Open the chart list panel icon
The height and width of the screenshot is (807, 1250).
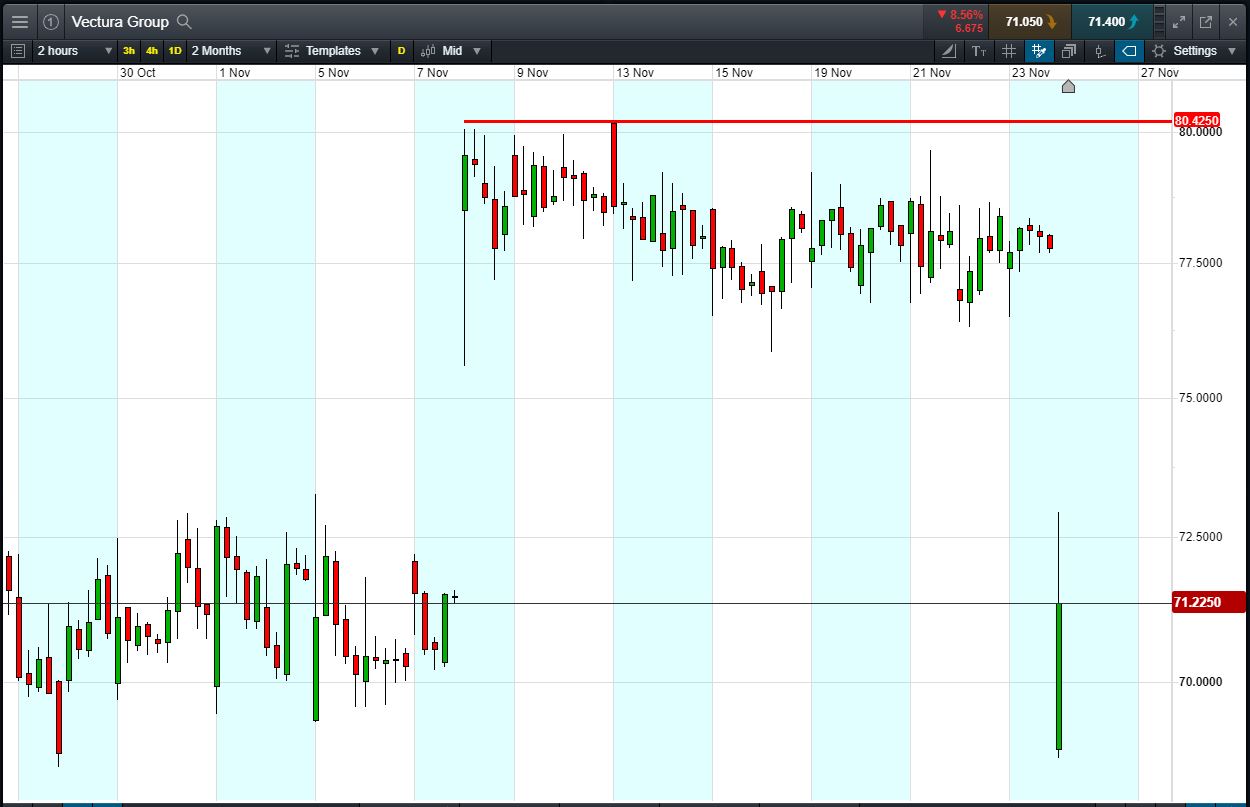[x=17, y=51]
